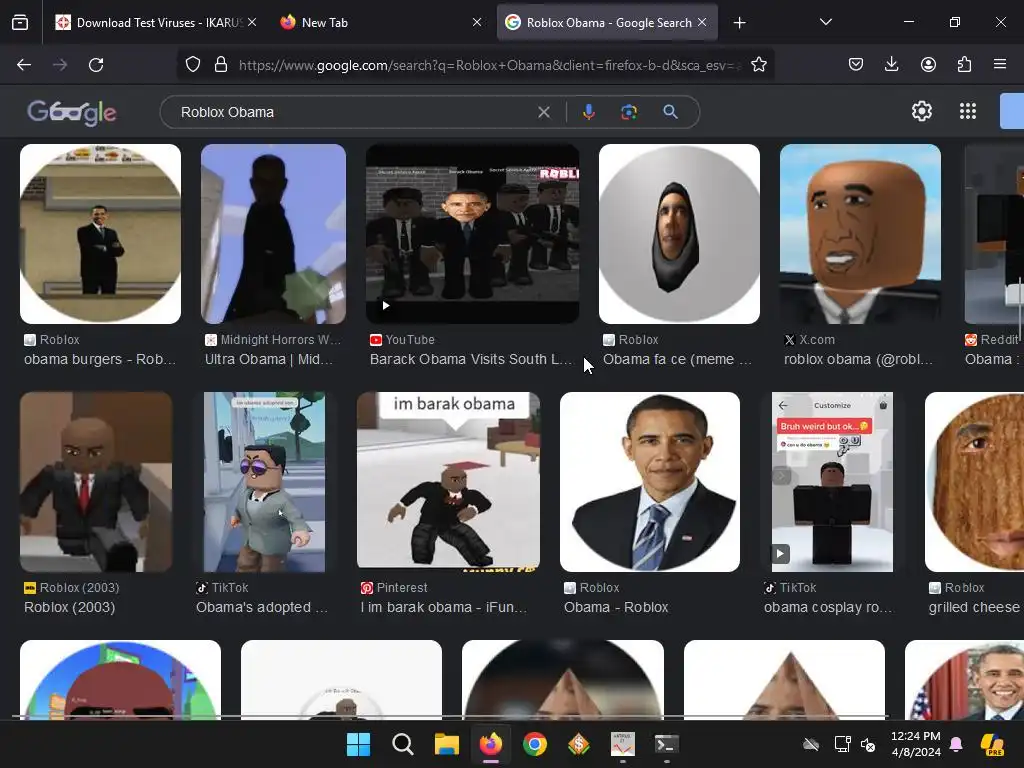Launch Google Chrome from taskbar
The image size is (1024, 768).
535,744
